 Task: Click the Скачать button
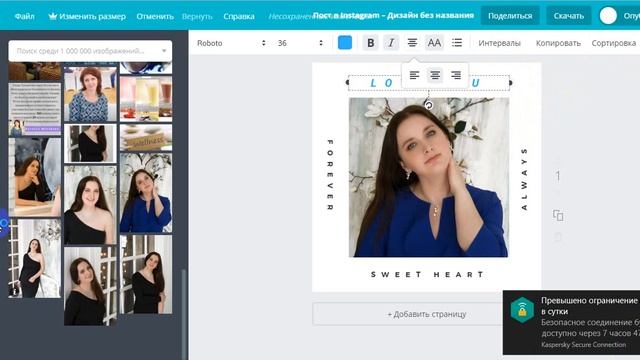pos(569,16)
